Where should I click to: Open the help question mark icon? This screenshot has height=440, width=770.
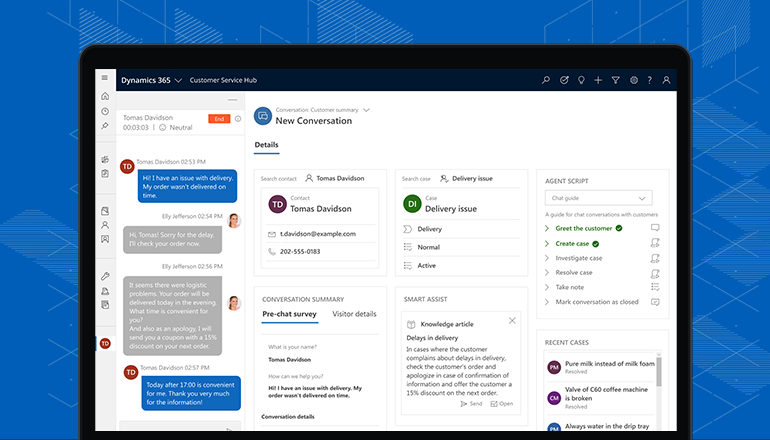[x=649, y=79]
